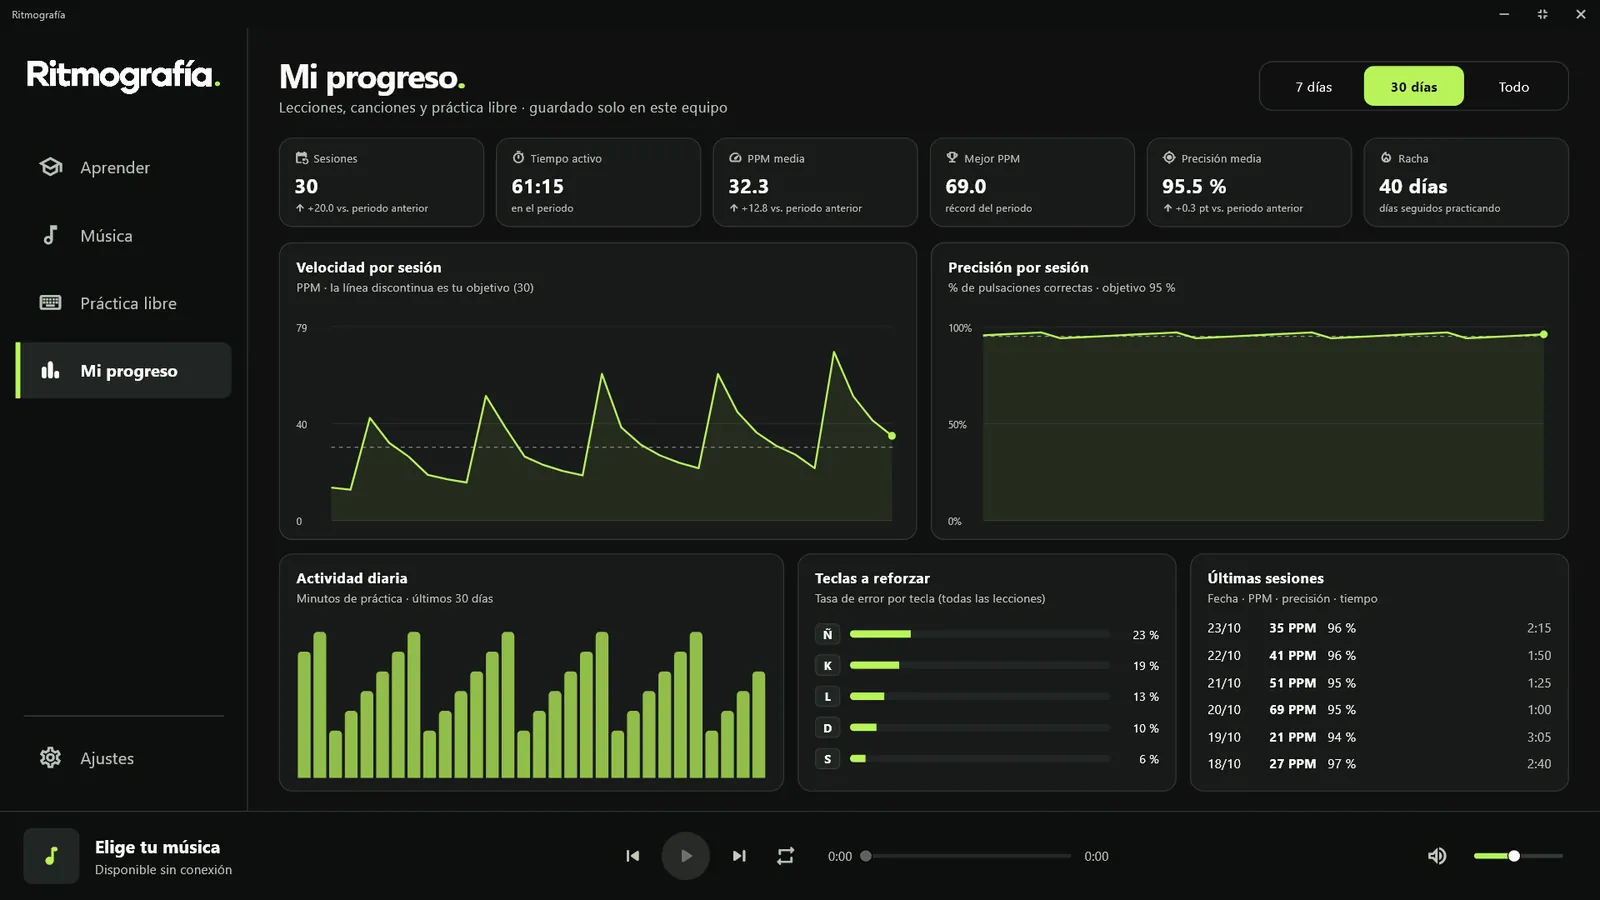This screenshot has width=1600, height=900.
Task: Click the flame icon on Racha card
Action: (x=1386, y=158)
